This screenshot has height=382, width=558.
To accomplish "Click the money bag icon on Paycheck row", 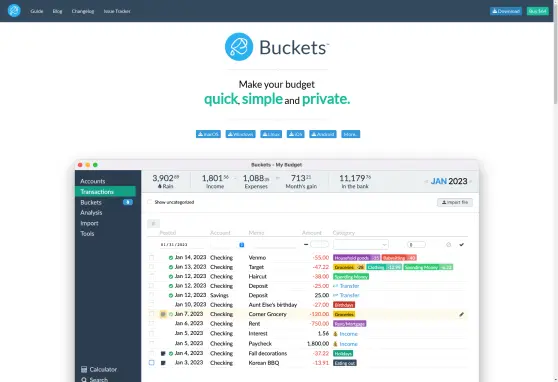I will click(335, 344).
